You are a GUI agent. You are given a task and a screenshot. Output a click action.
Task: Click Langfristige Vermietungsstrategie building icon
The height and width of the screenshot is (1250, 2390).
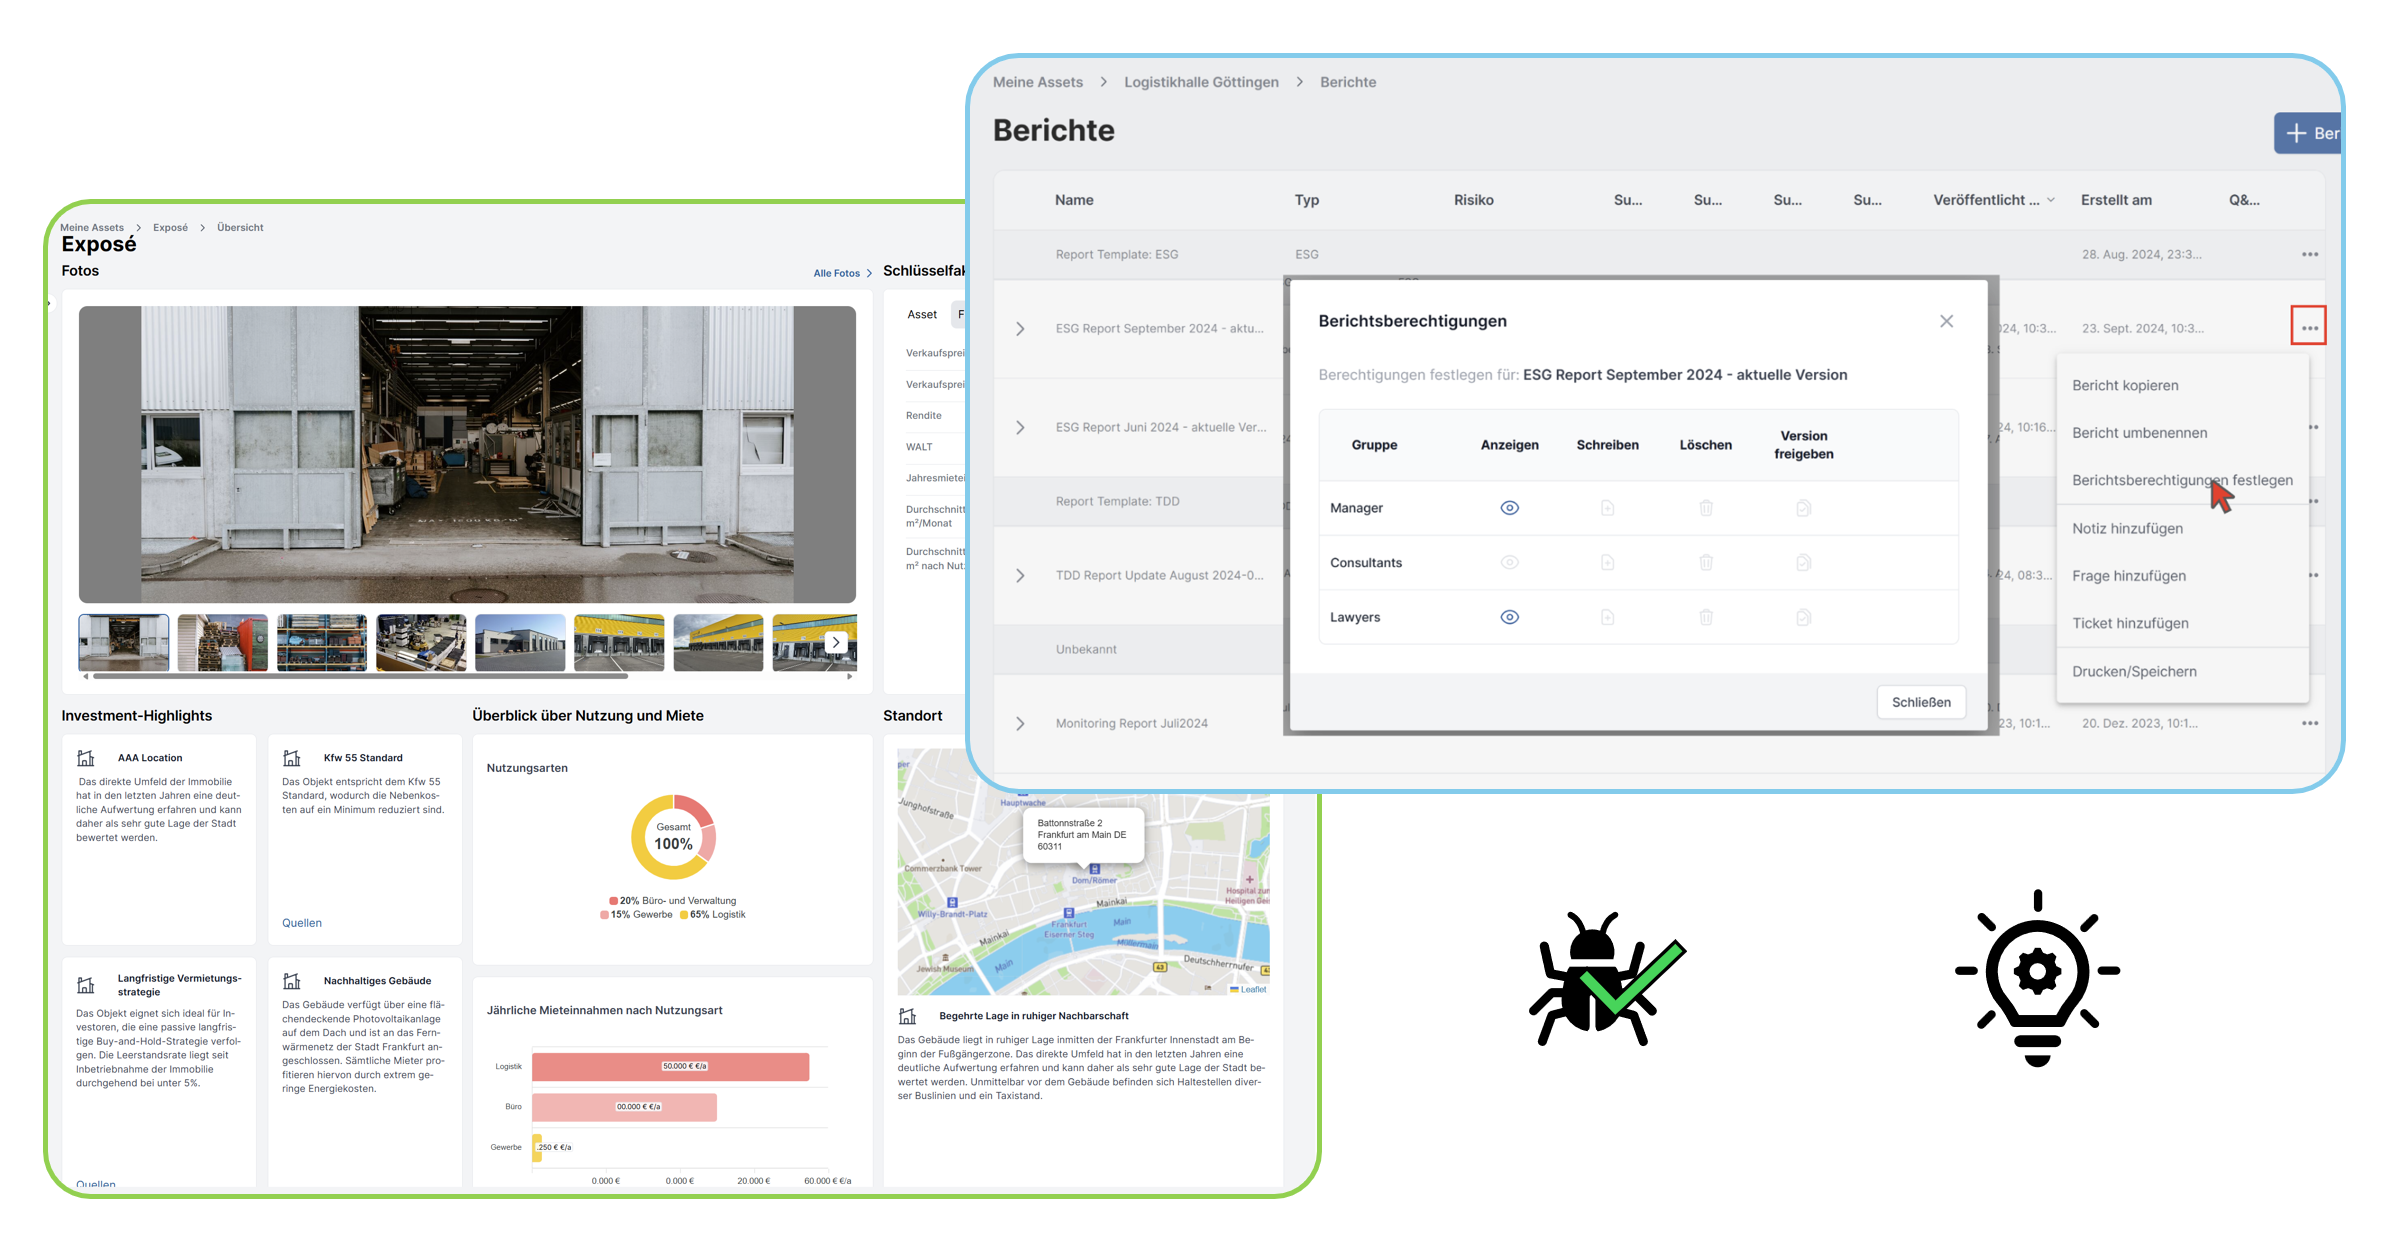click(x=86, y=985)
